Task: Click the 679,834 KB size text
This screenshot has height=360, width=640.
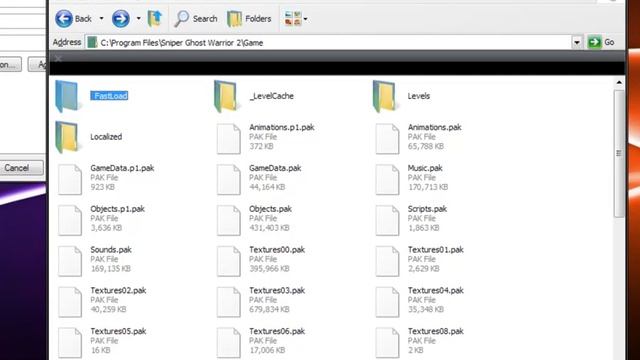Action: pyautogui.click(x=269, y=309)
